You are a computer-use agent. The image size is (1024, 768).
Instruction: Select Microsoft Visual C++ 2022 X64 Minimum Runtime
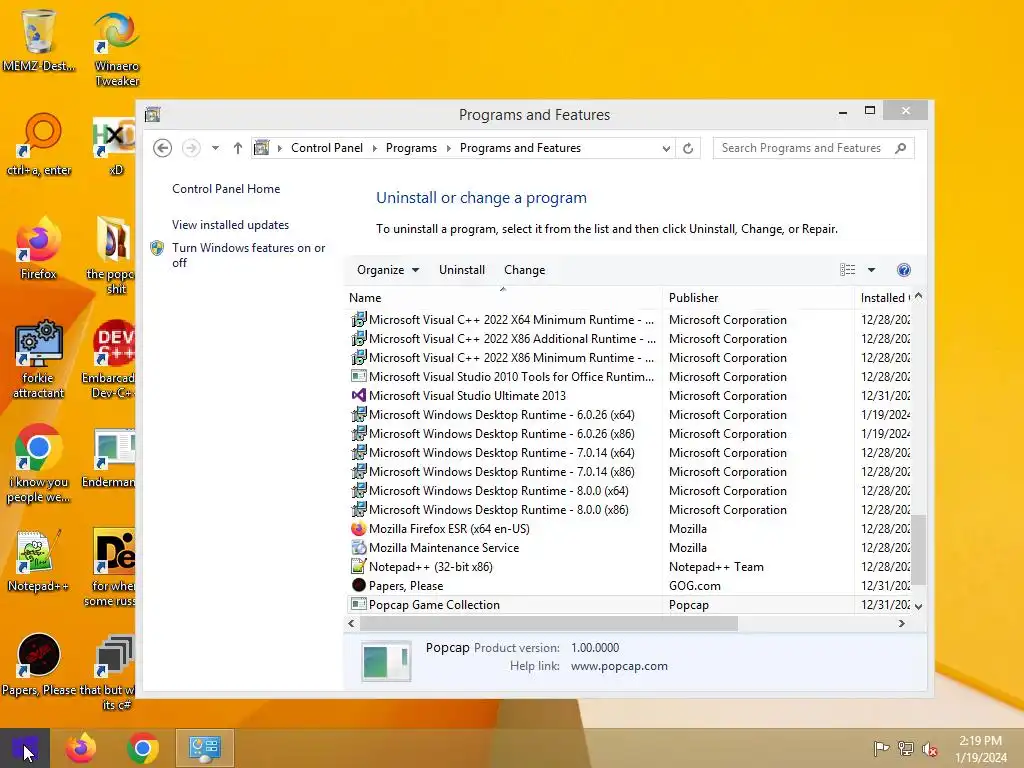click(630, 320)
